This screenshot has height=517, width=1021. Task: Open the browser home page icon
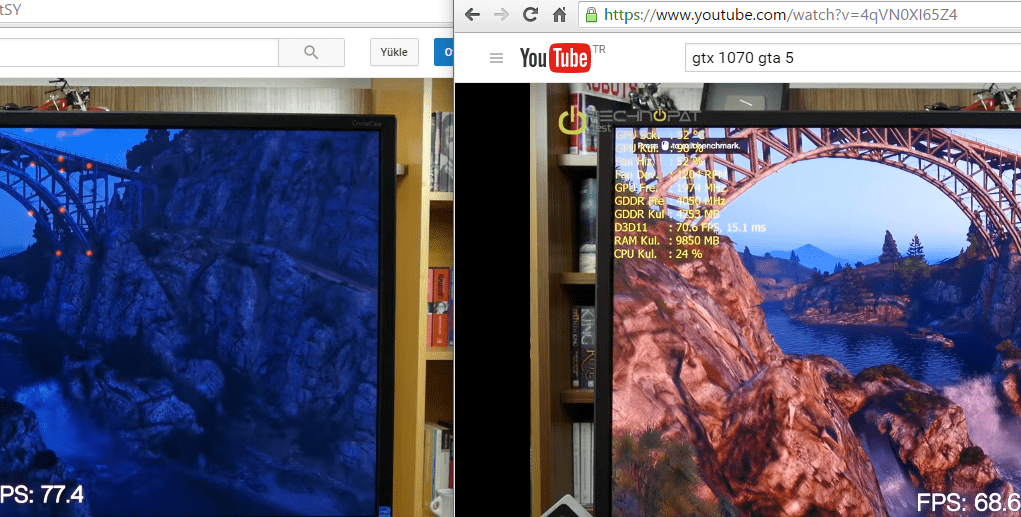click(x=559, y=14)
